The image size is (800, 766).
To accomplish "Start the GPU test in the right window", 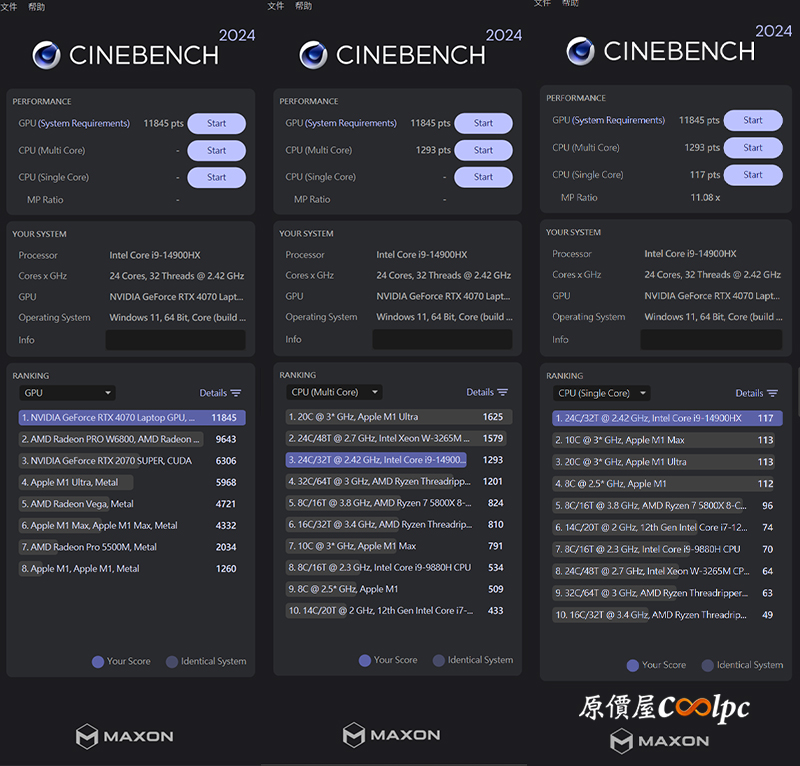I will point(753,120).
